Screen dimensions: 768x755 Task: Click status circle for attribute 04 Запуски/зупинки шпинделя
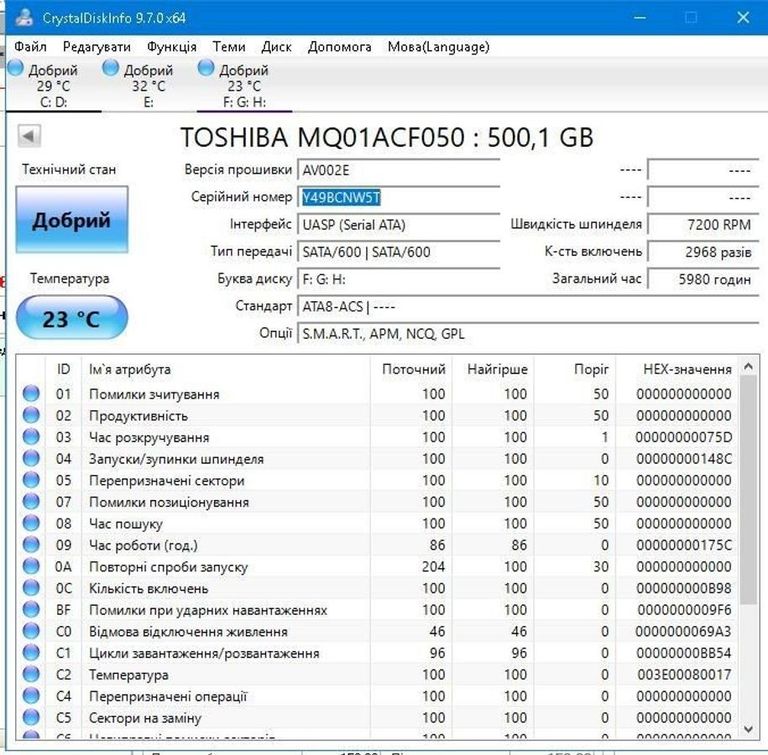(x=31, y=458)
